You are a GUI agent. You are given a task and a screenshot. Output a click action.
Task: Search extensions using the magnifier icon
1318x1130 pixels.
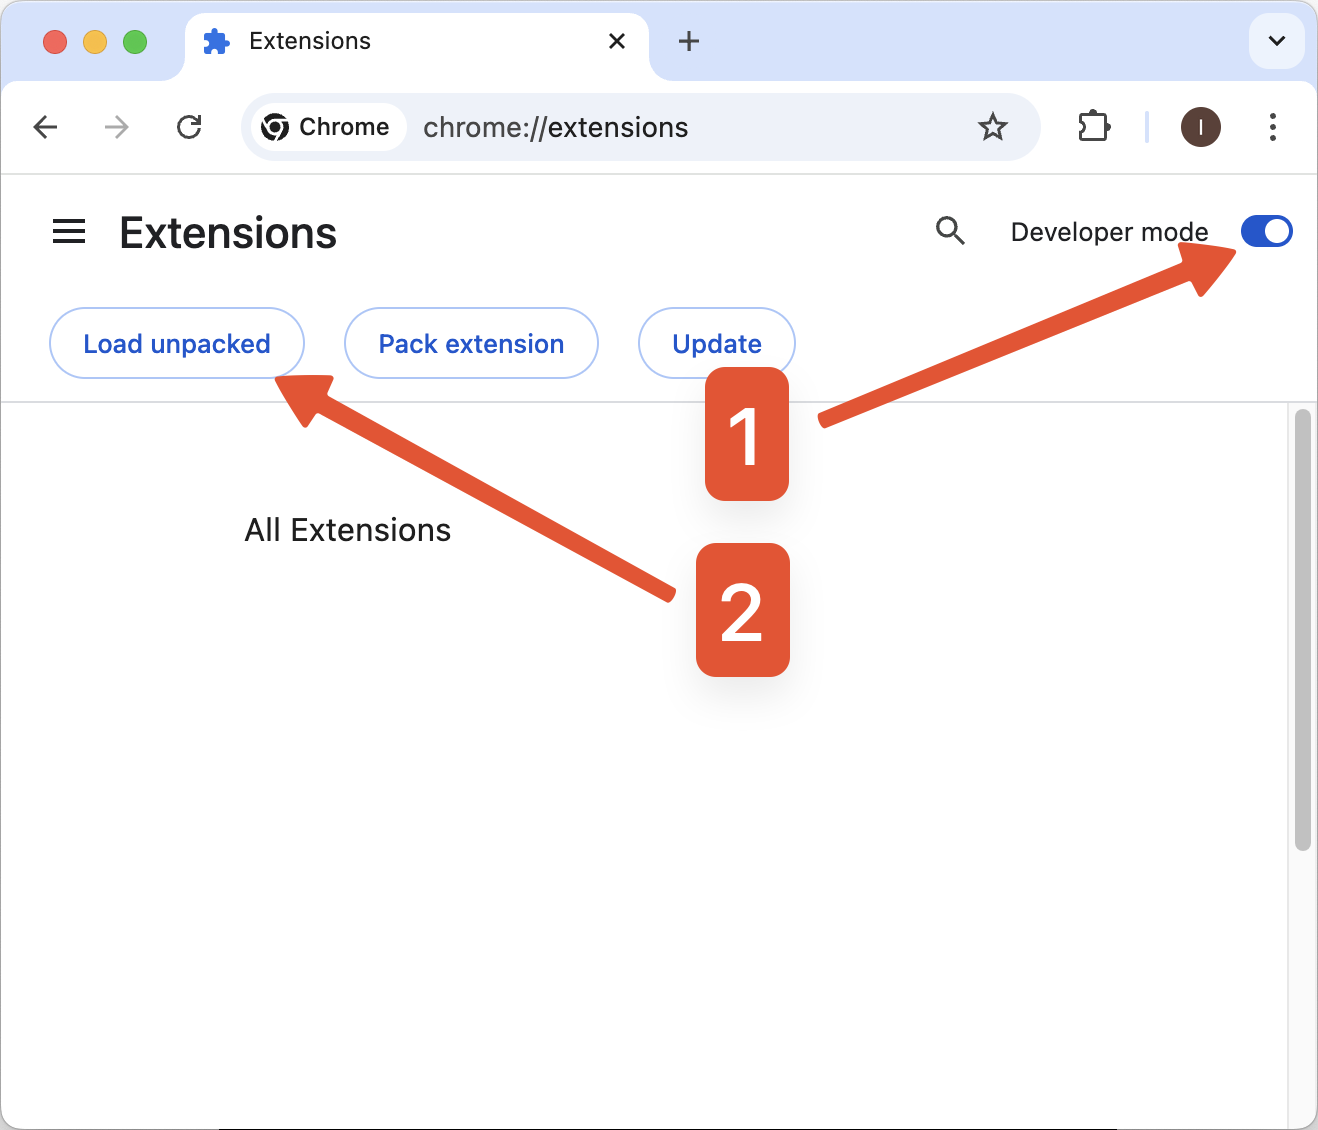[949, 231]
